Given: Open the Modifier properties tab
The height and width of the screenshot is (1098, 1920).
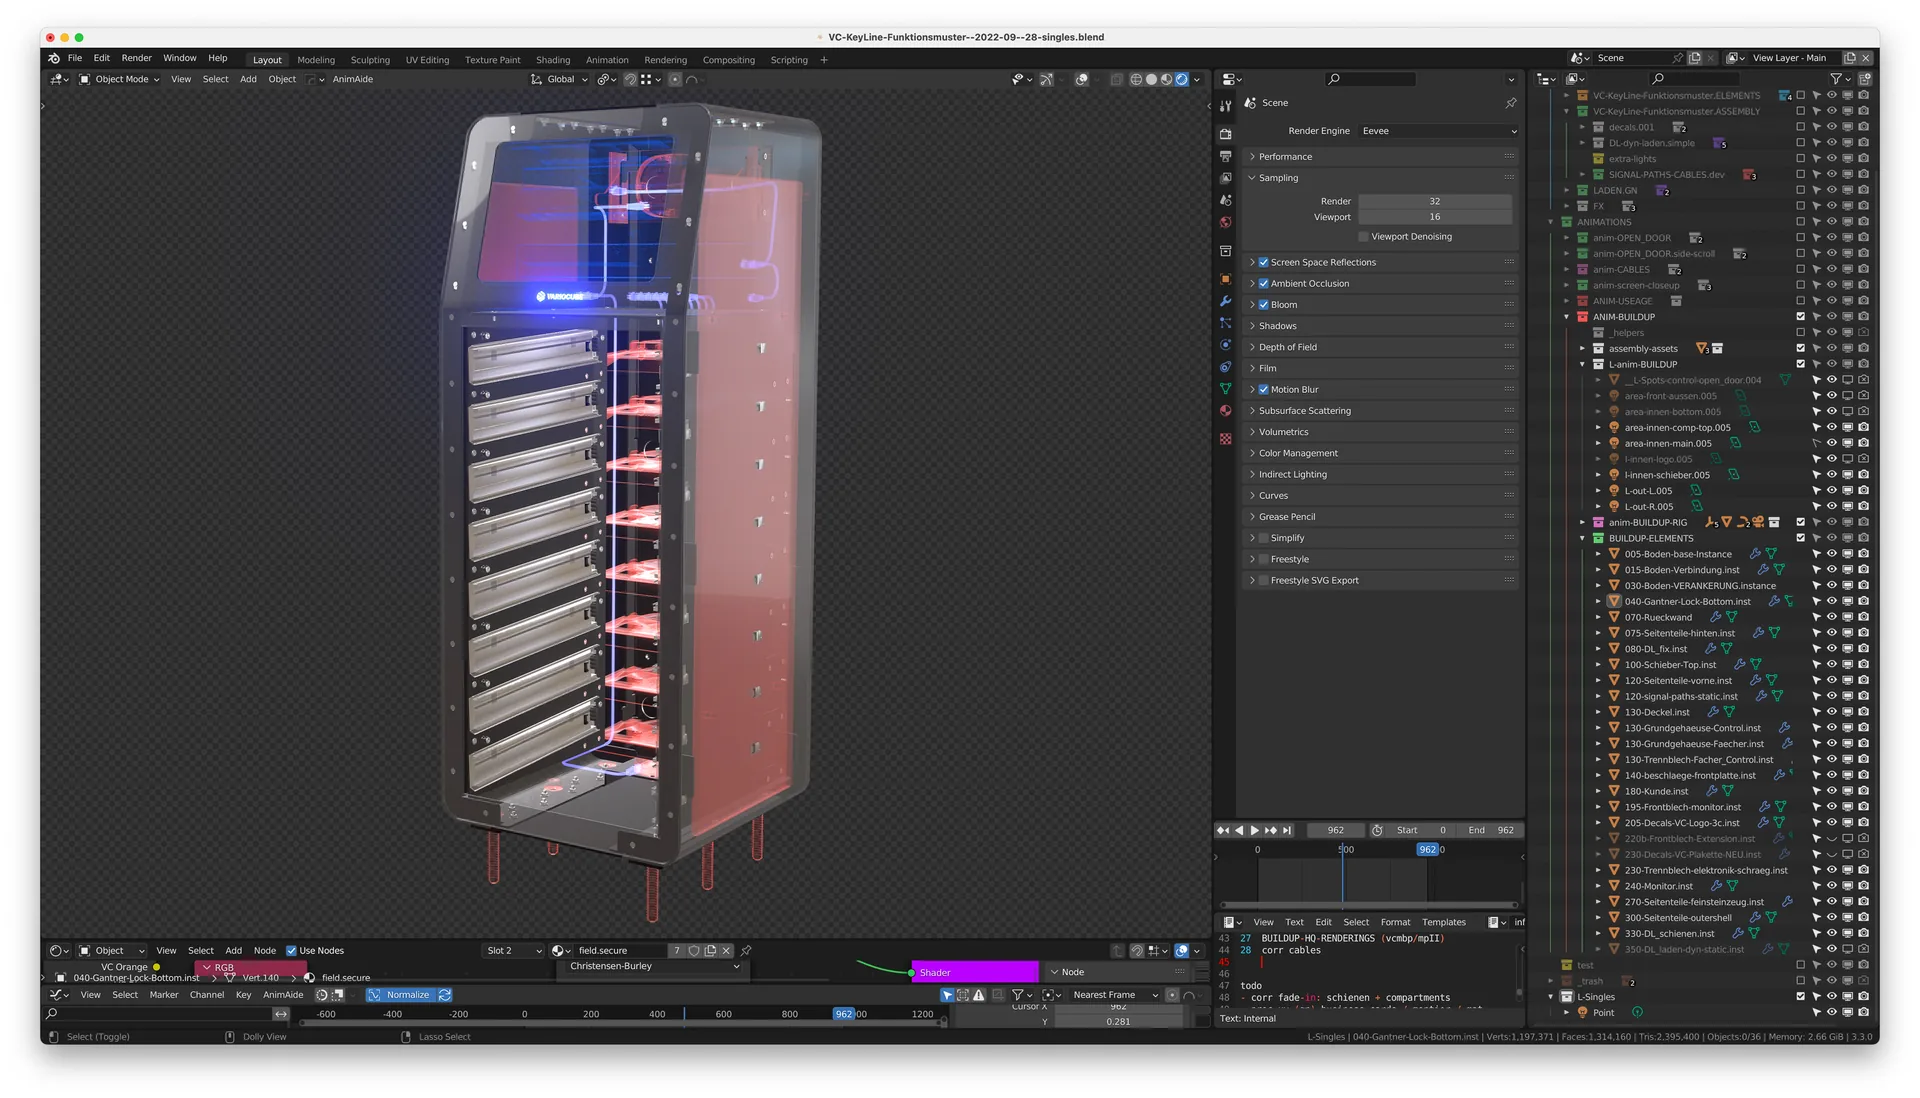Looking at the screenshot, I should pos(1225,301).
